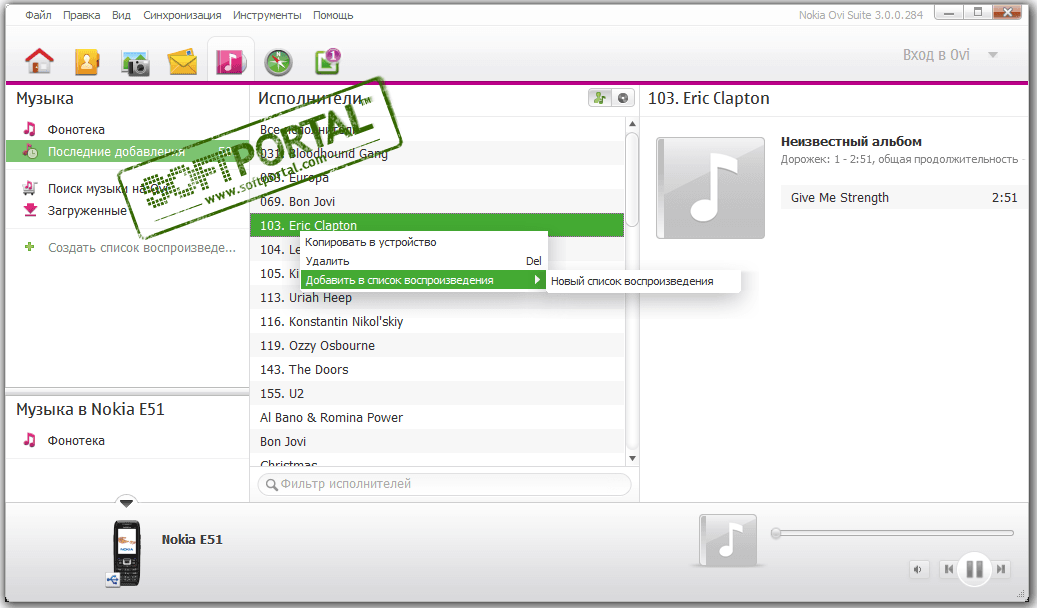Click the unknown album cover art
This screenshot has width=1037, height=608.
710,188
